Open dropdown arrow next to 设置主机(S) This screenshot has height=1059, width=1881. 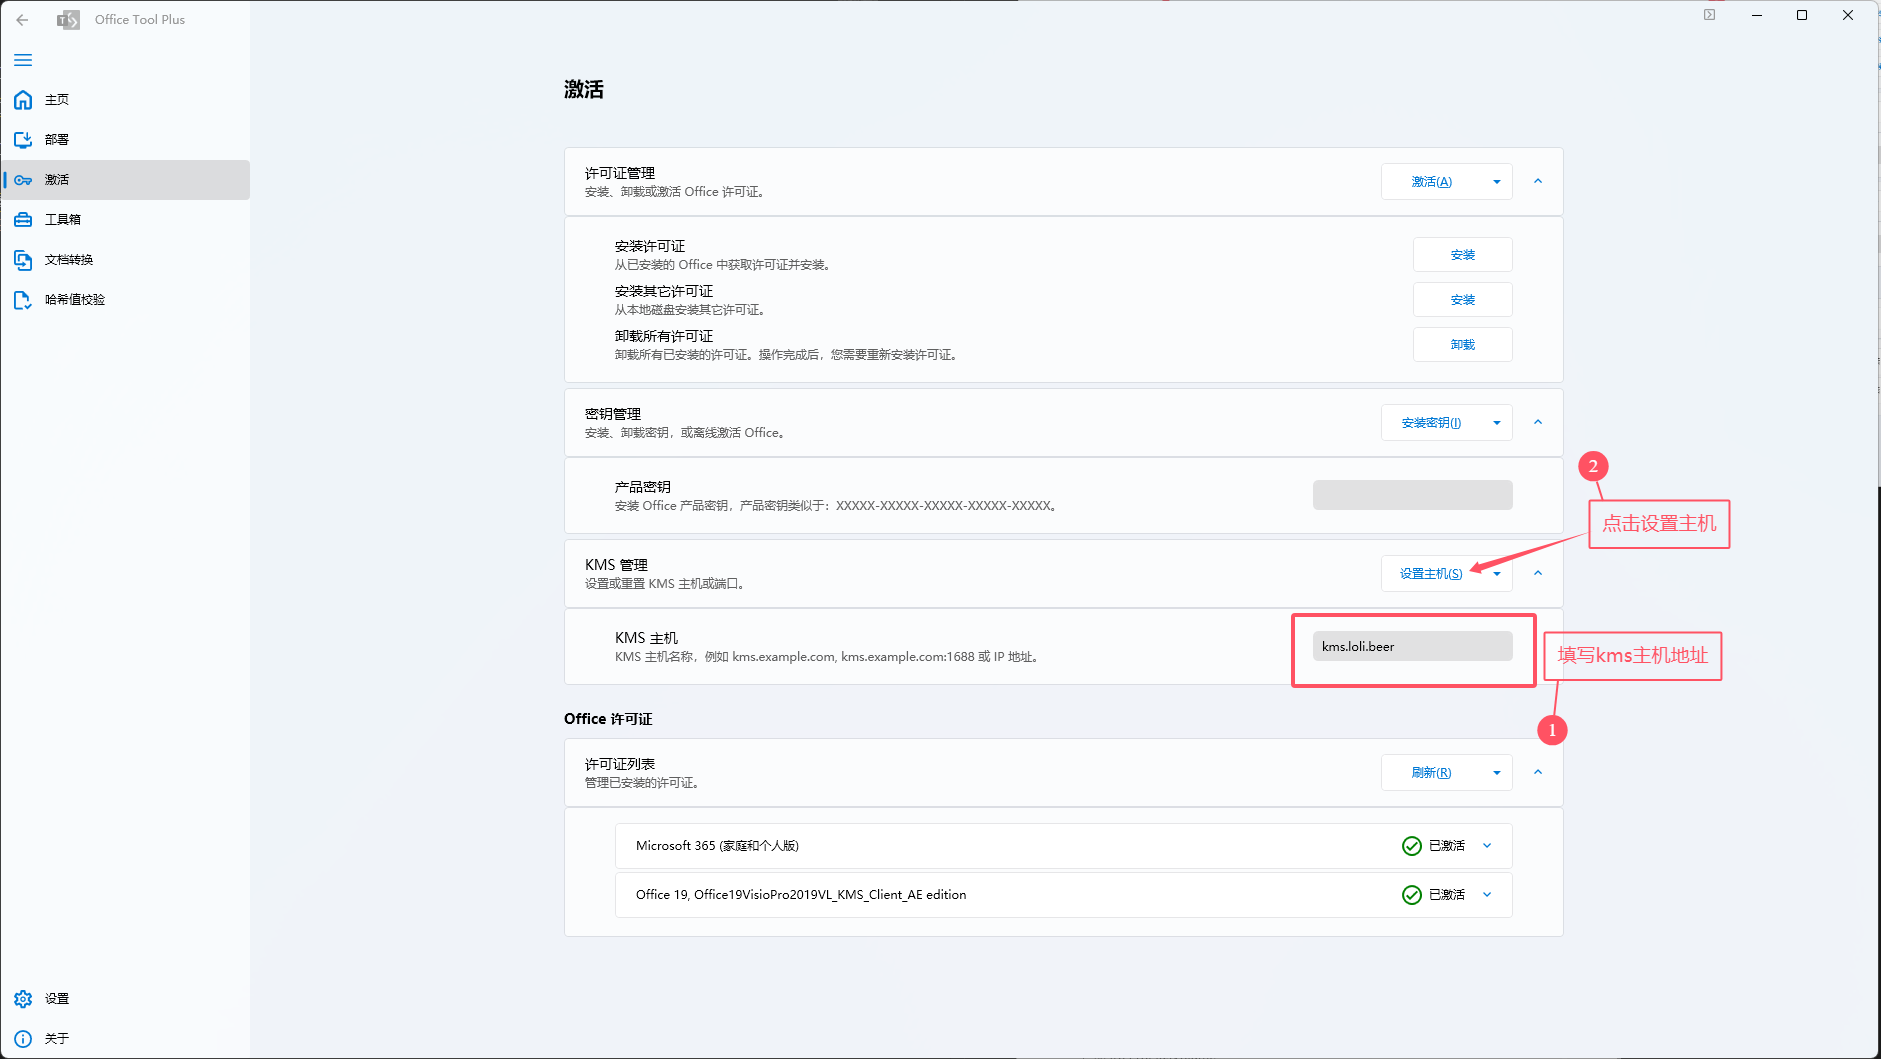(1497, 574)
